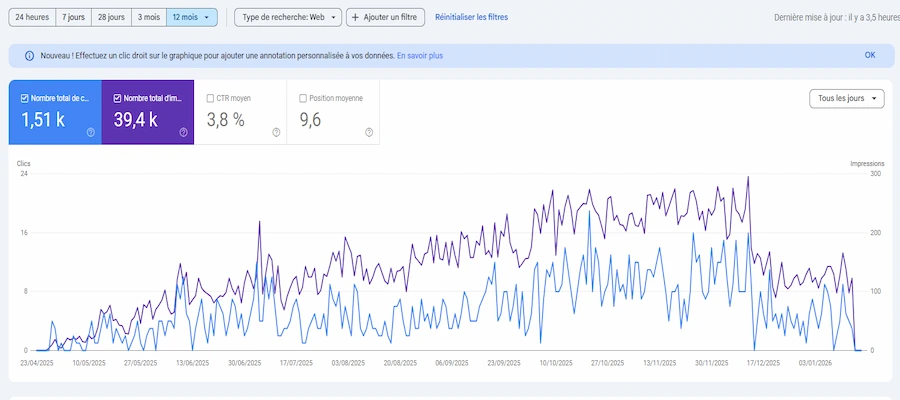Dismiss banner with OK button
Viewport: 900px width, 400px height.
coord(869,56)
